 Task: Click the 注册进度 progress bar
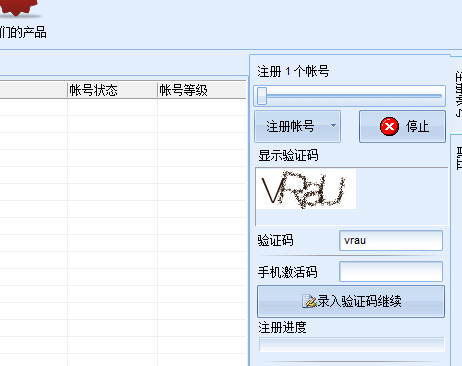coord(352,344)
